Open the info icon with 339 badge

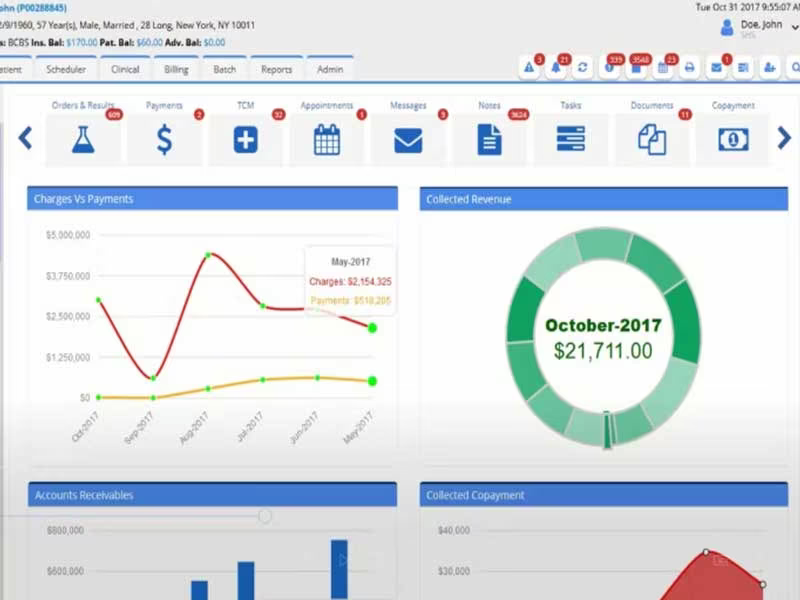(609, 67)
